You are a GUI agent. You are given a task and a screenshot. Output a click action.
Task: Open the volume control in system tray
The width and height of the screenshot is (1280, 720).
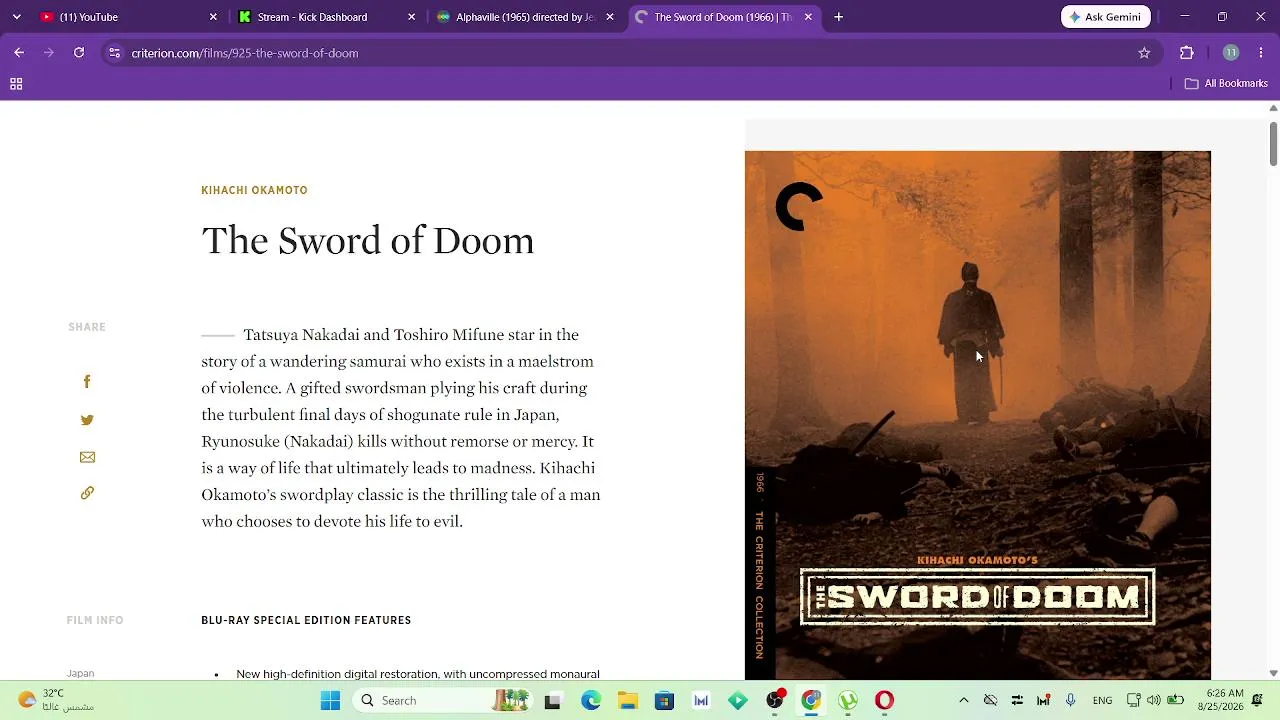pos(1154,700)
